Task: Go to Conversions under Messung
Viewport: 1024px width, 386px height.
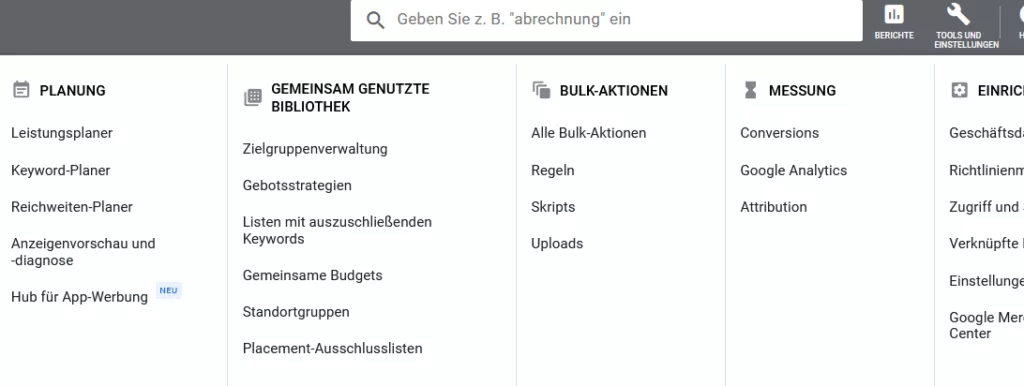Action: (x=779, y=133)
